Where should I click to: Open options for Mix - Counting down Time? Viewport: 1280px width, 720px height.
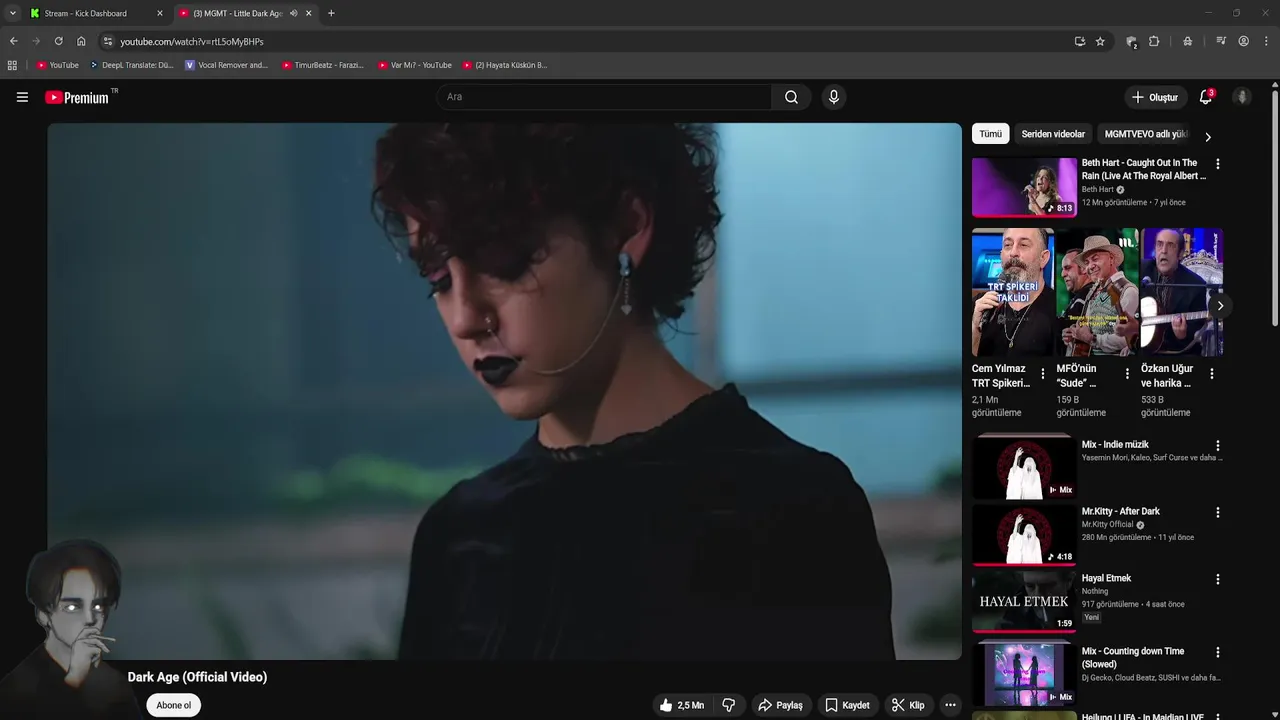[x=1217, y=653]
